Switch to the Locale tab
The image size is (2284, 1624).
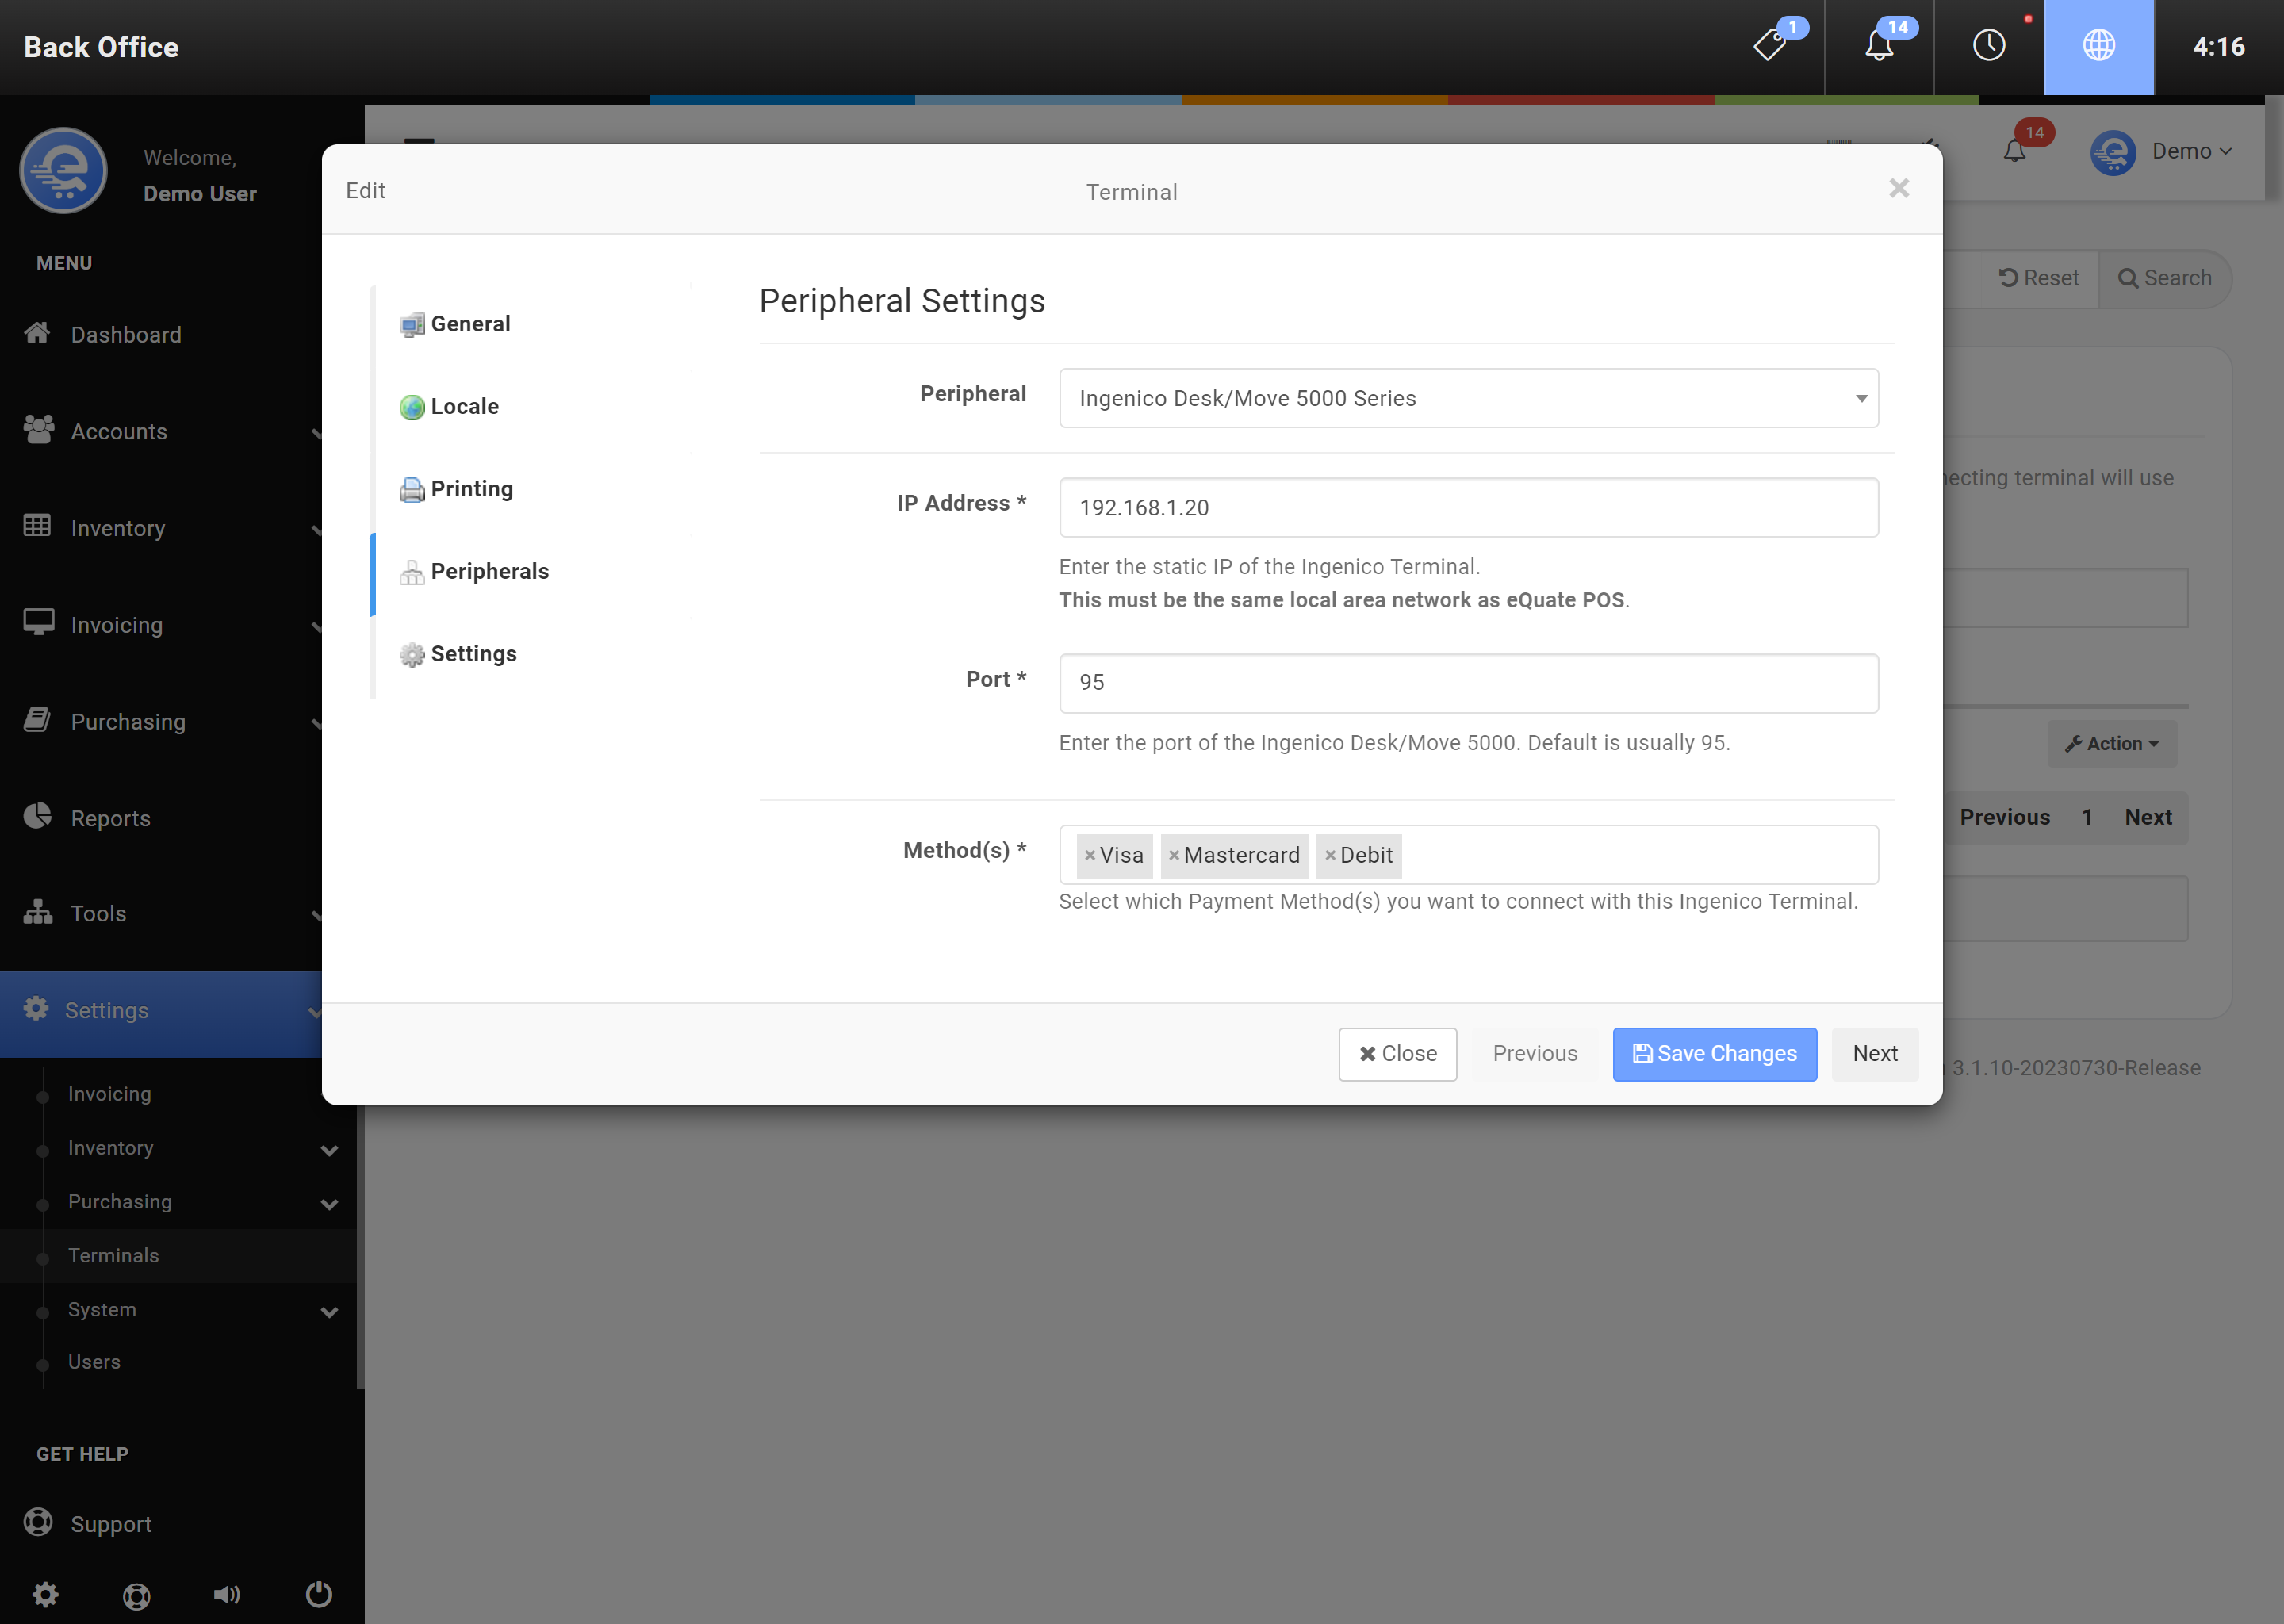(464, 407)
